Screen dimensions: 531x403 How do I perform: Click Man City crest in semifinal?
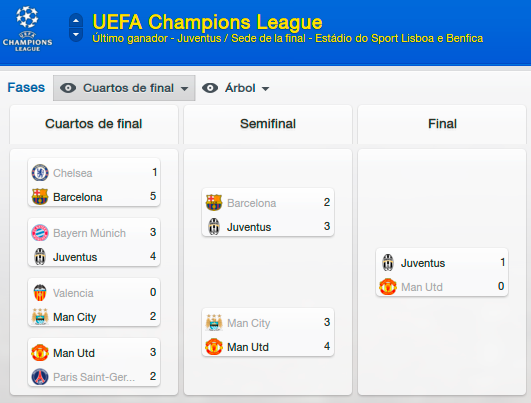[x=214, y=323]
